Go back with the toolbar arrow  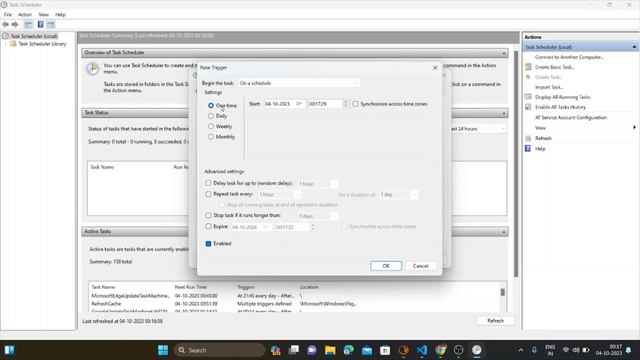[x=5, y=24]
